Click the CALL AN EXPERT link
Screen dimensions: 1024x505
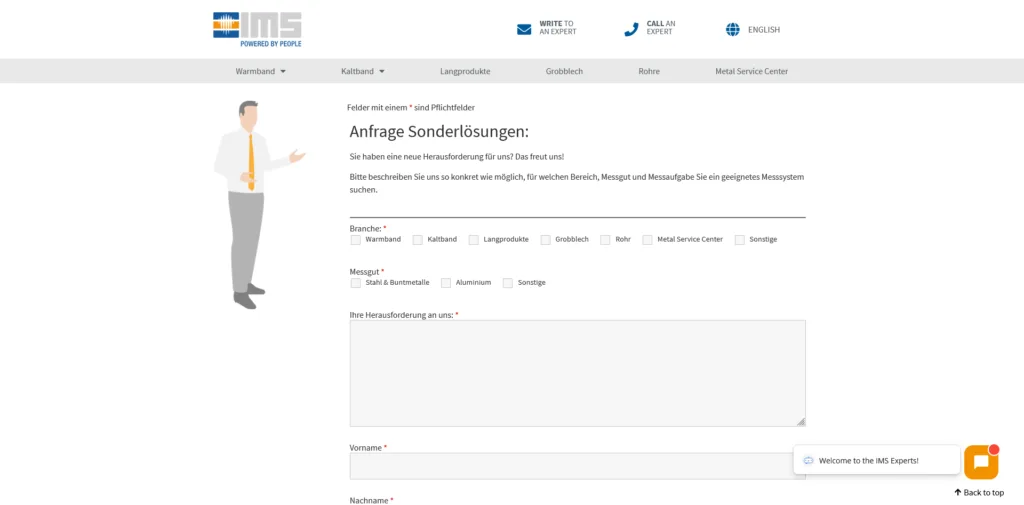pos(661,27)
